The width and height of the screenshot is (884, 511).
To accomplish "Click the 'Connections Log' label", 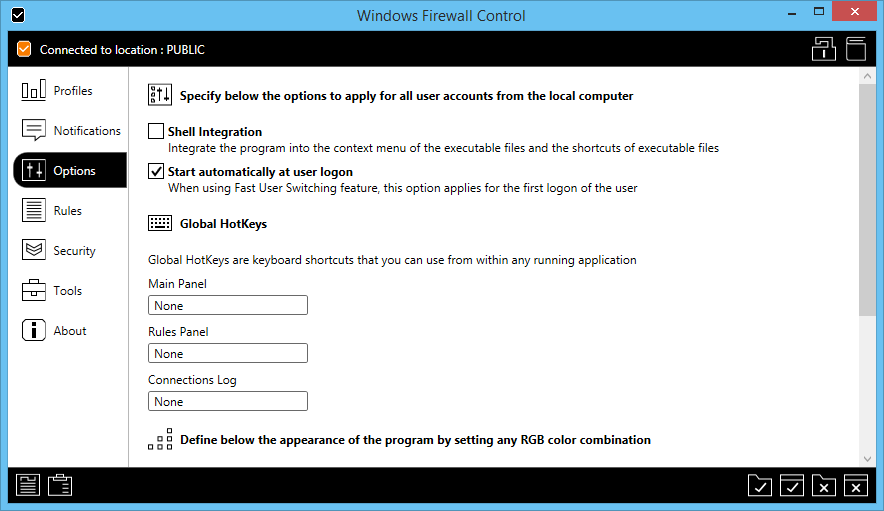I will pyautogui.click(x=192, y=380).
